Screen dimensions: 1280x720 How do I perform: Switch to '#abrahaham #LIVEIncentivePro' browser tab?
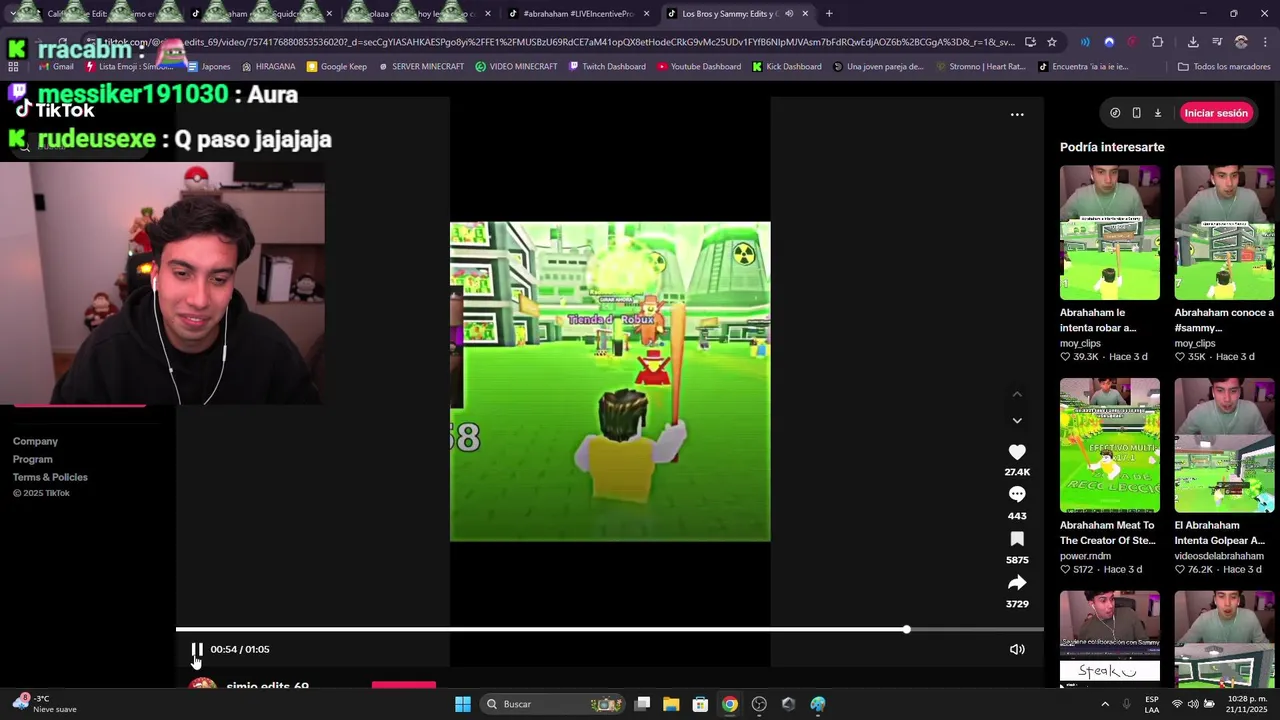coord(578,14)
